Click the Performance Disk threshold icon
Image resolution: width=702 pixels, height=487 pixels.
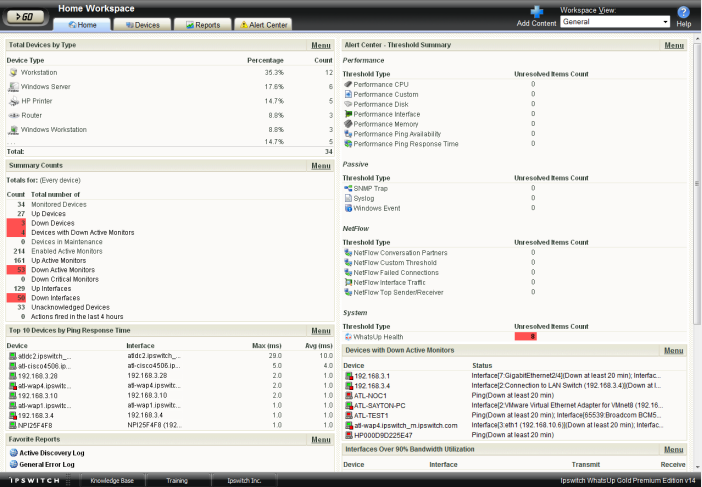tap(348, 104)
